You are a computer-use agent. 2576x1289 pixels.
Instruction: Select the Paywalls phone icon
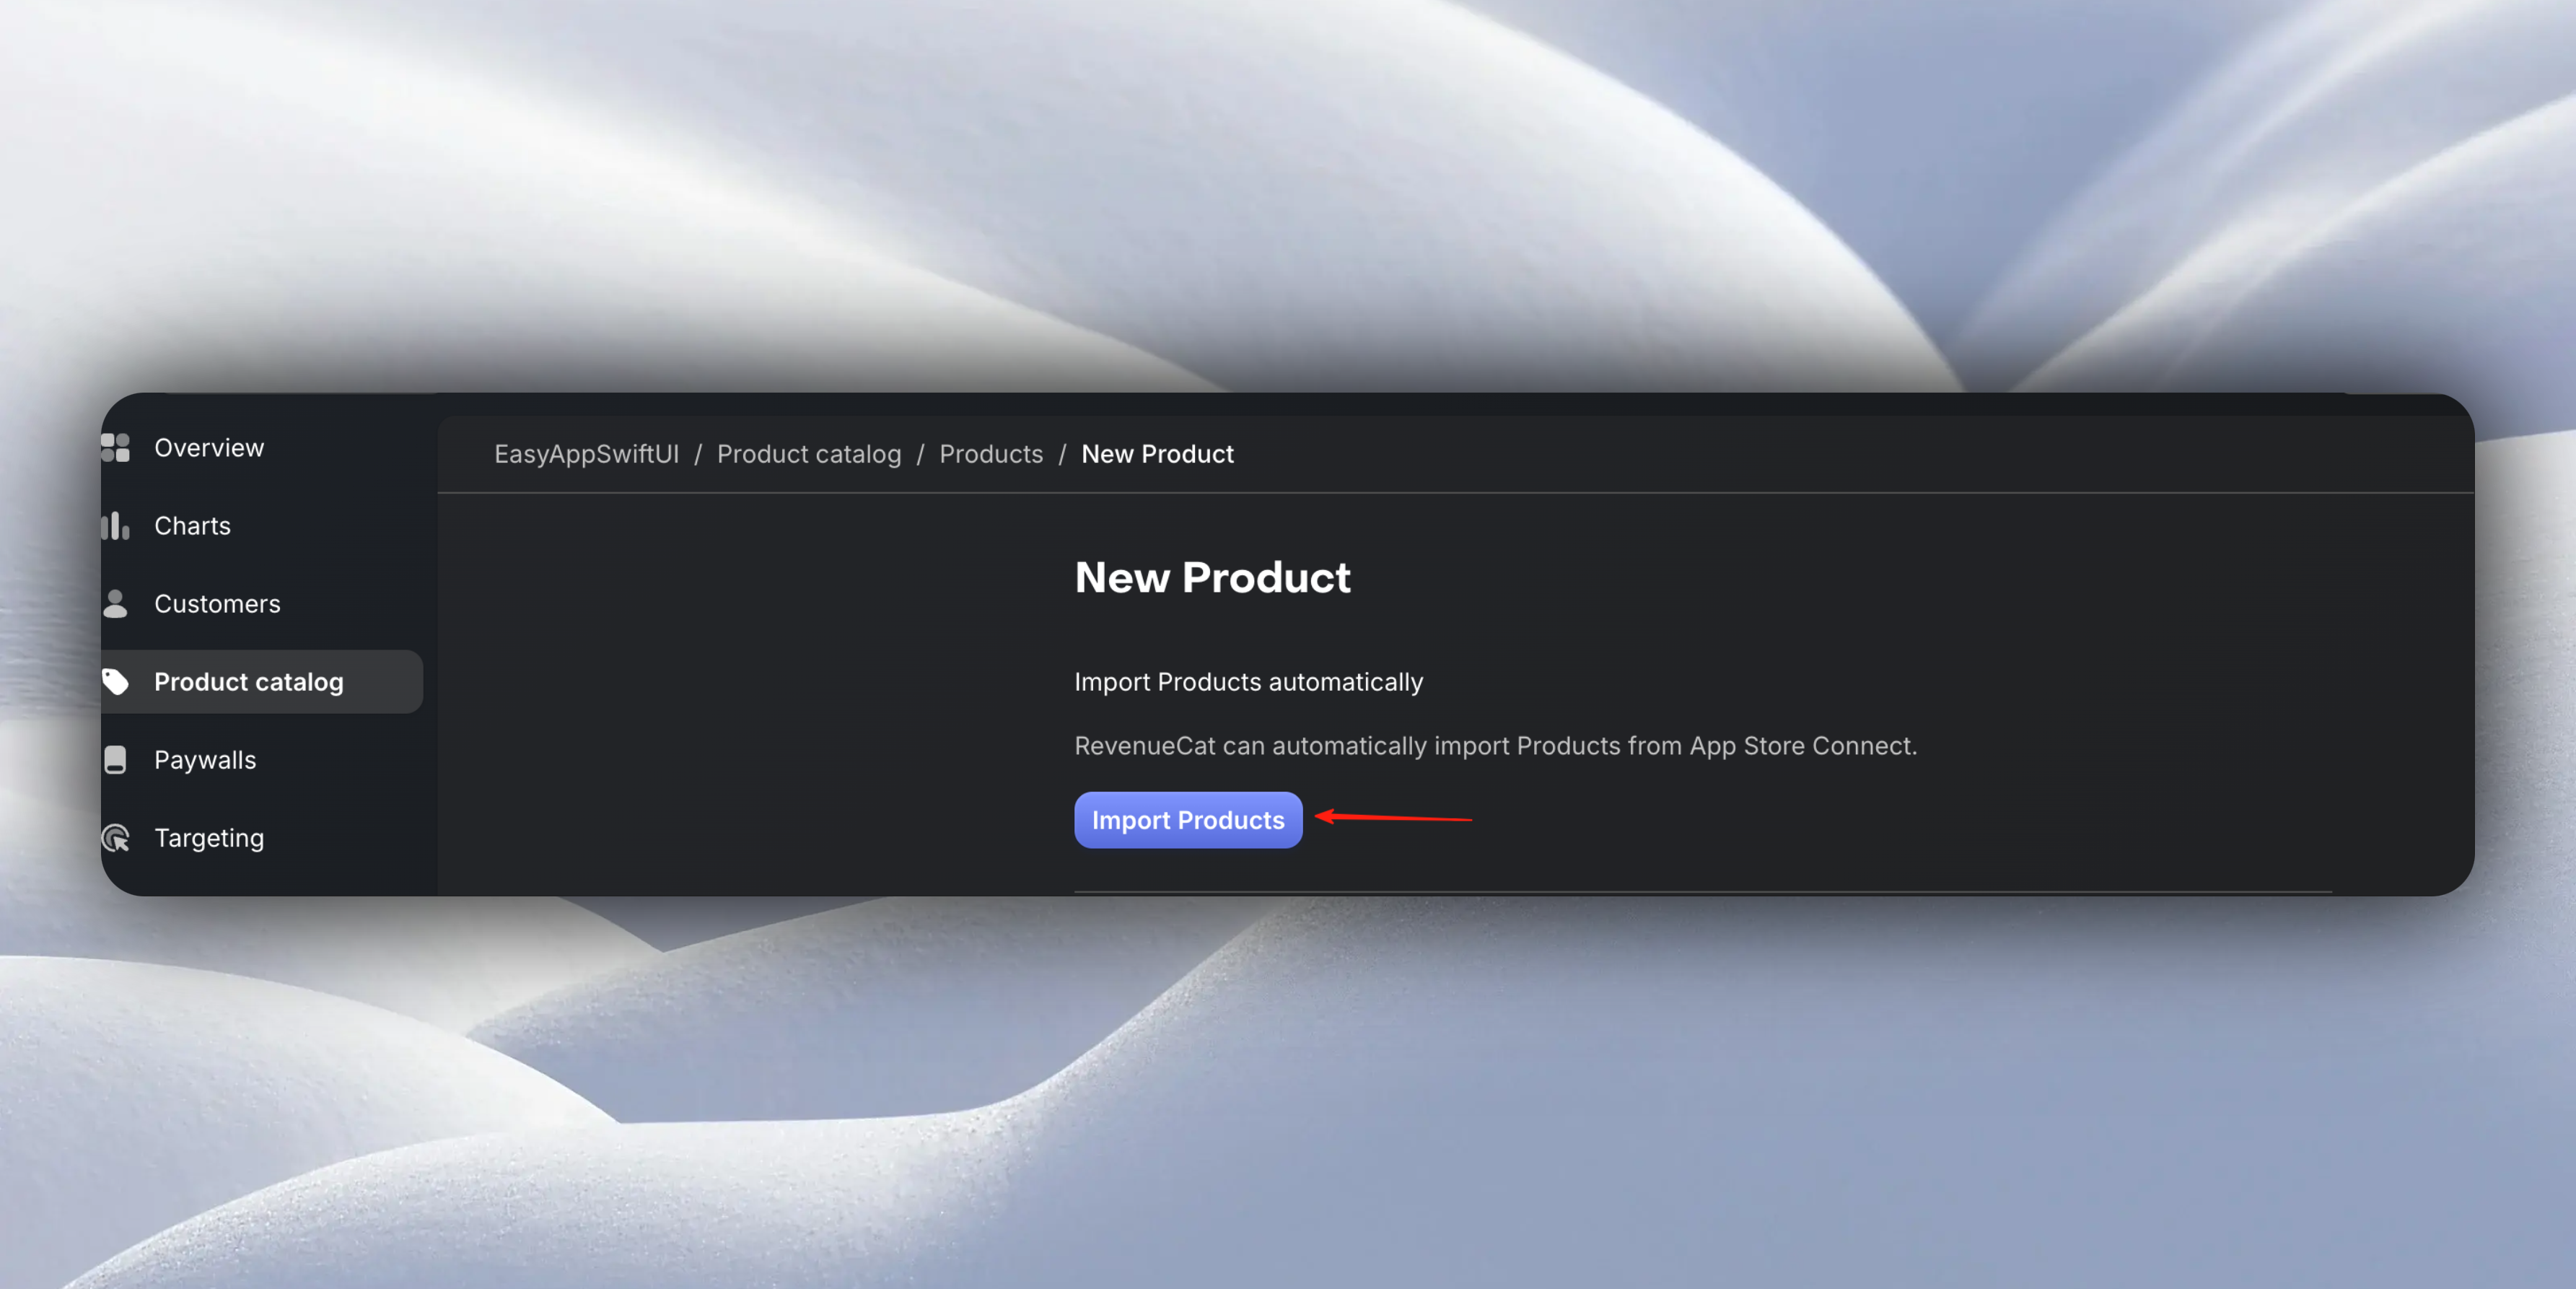pos(116,759)
